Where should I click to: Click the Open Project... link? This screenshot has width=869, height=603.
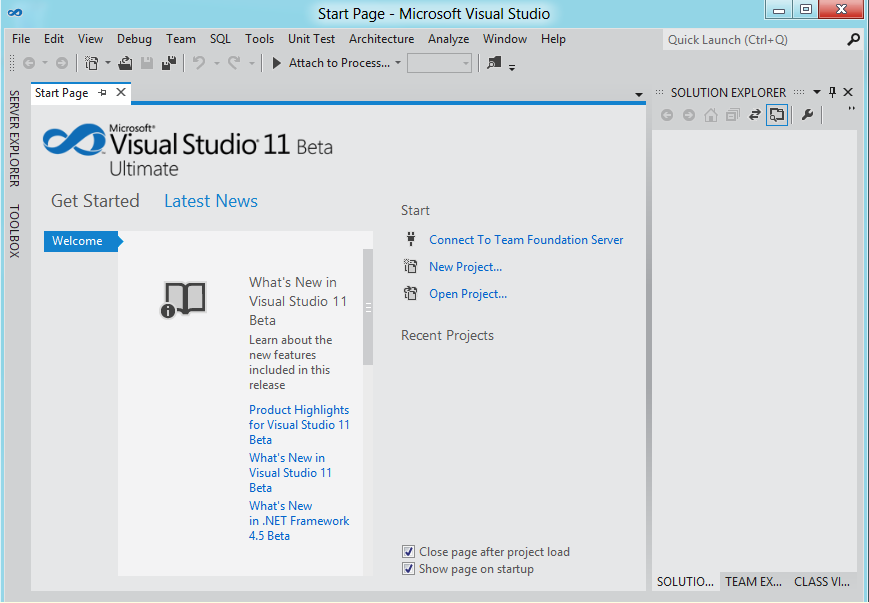coord(468,294)
